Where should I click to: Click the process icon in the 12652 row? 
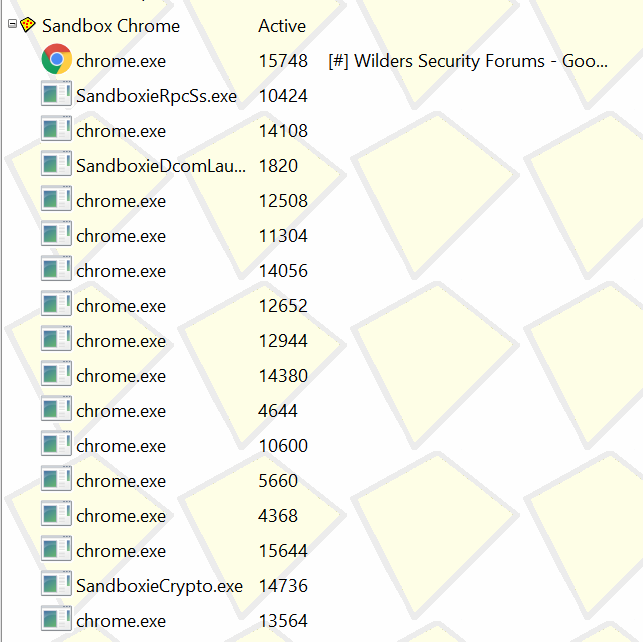(x=57, y=304)
